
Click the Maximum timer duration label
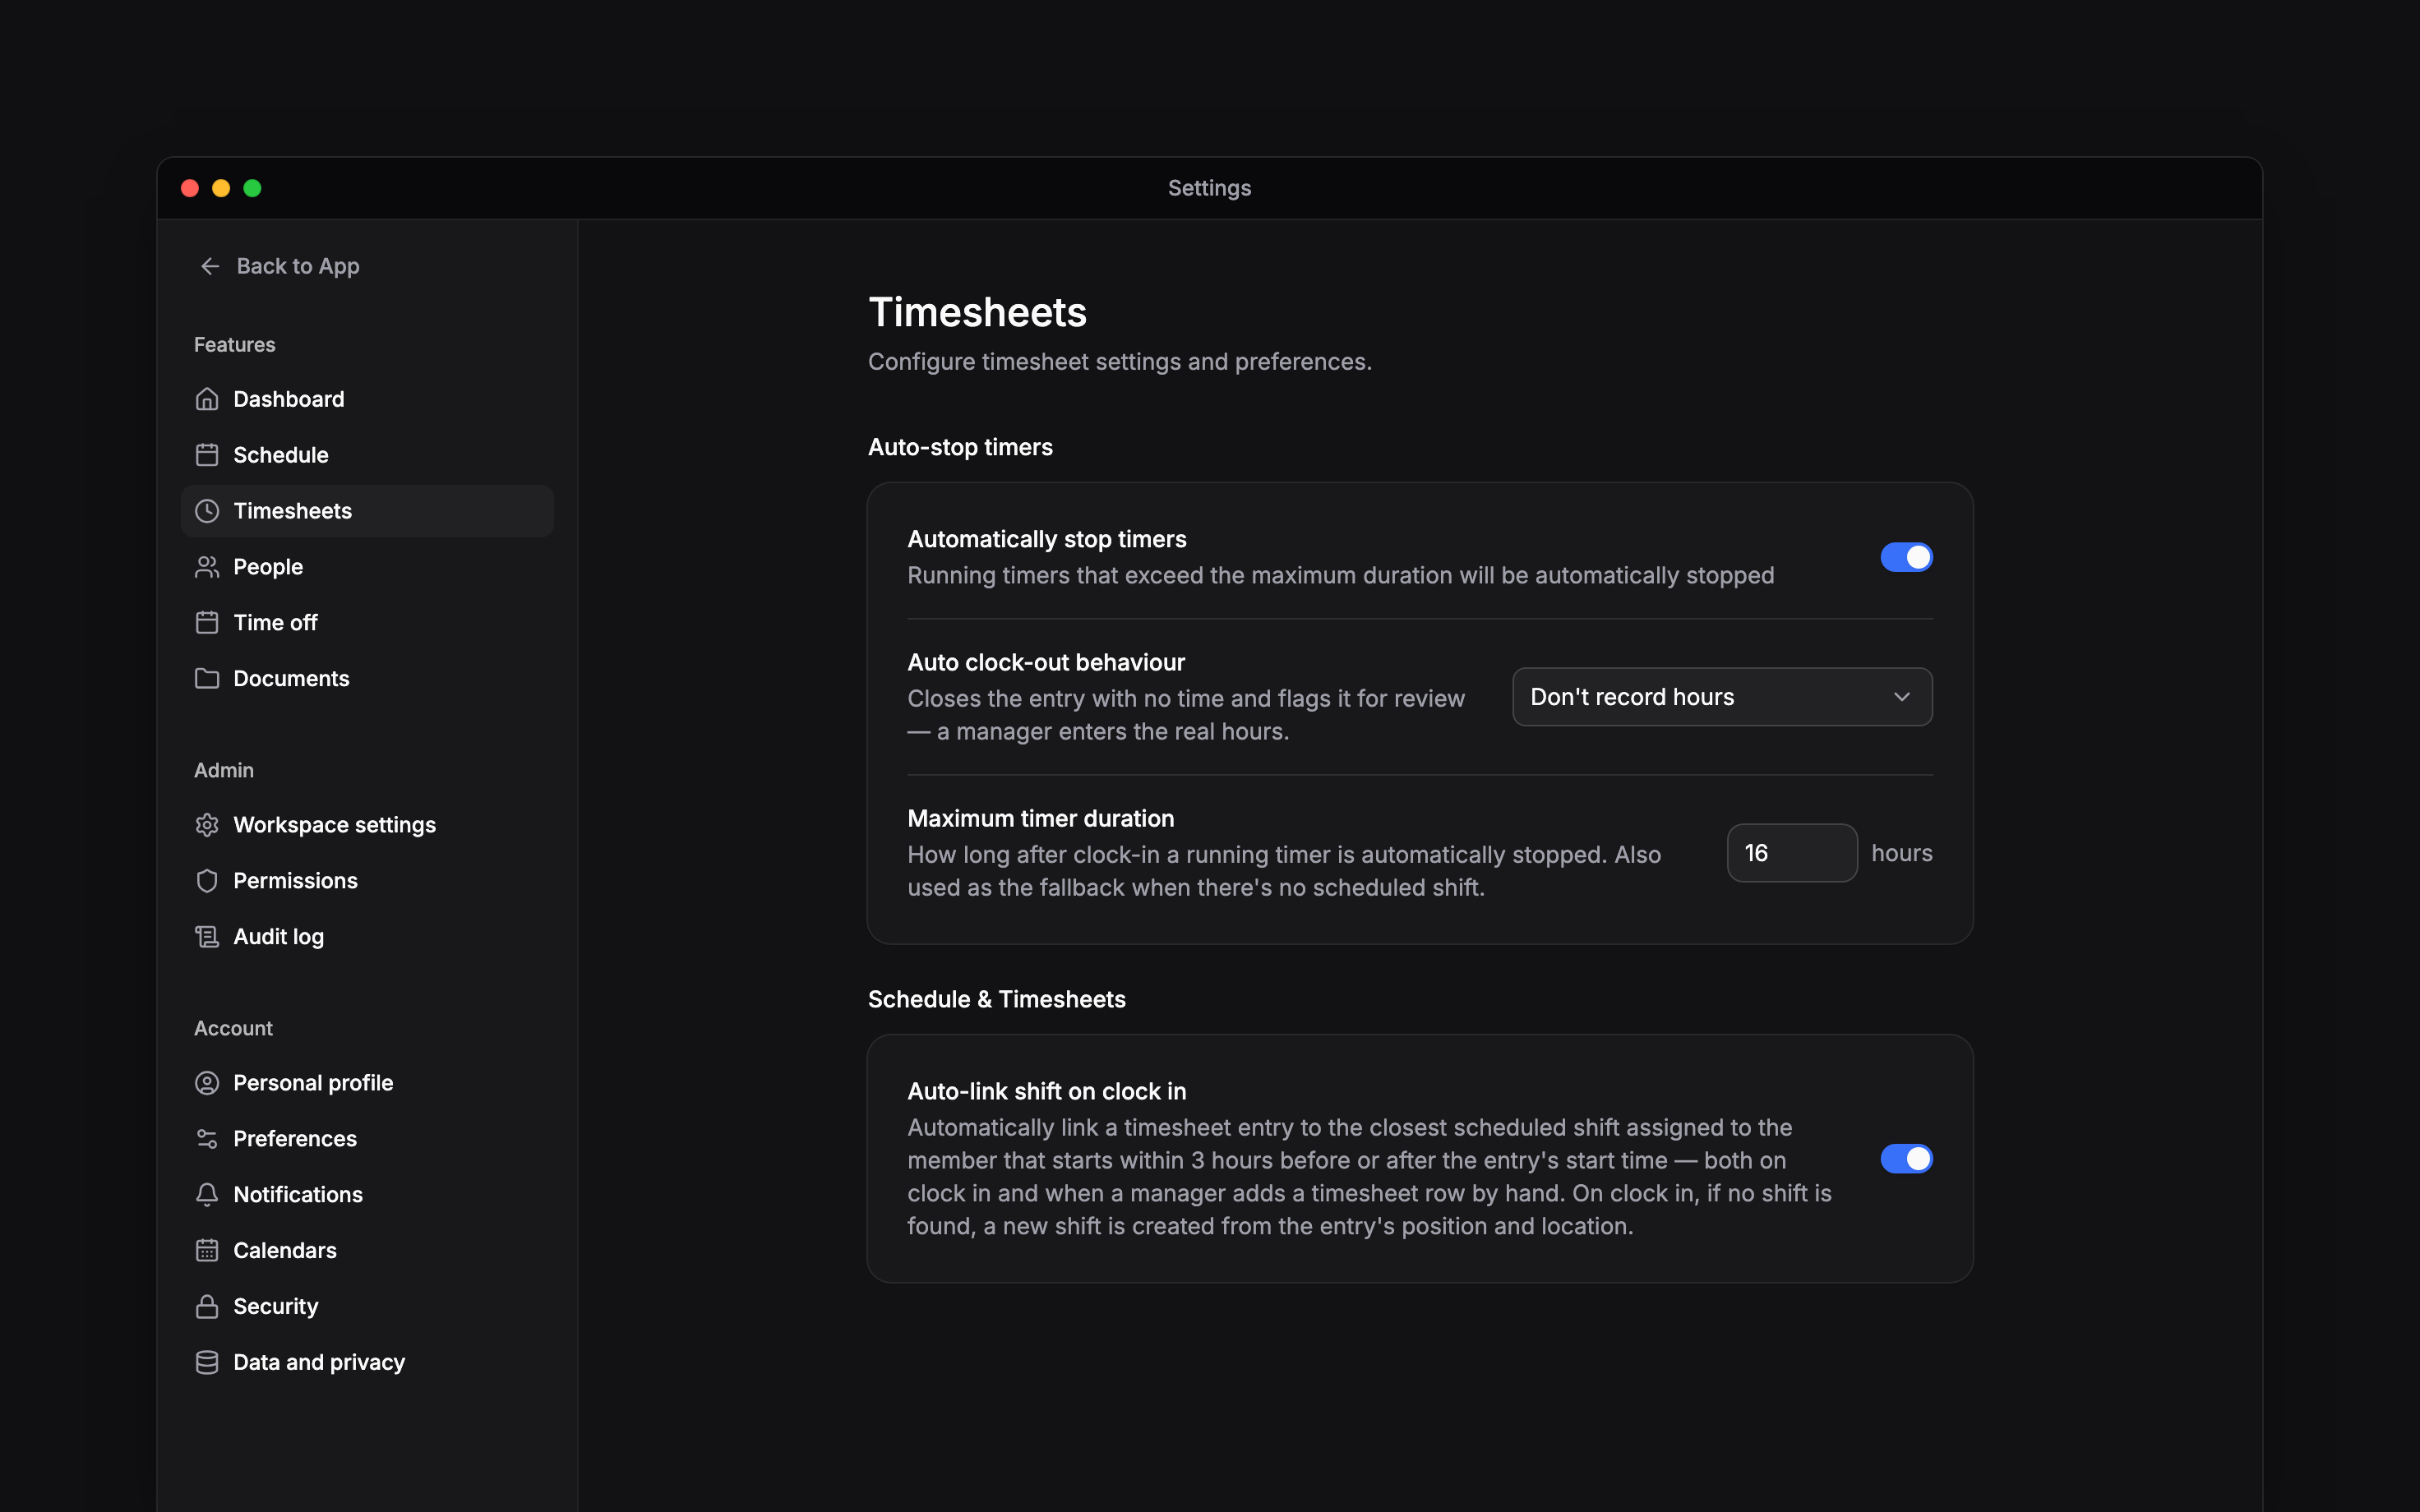coord(1040,818)
